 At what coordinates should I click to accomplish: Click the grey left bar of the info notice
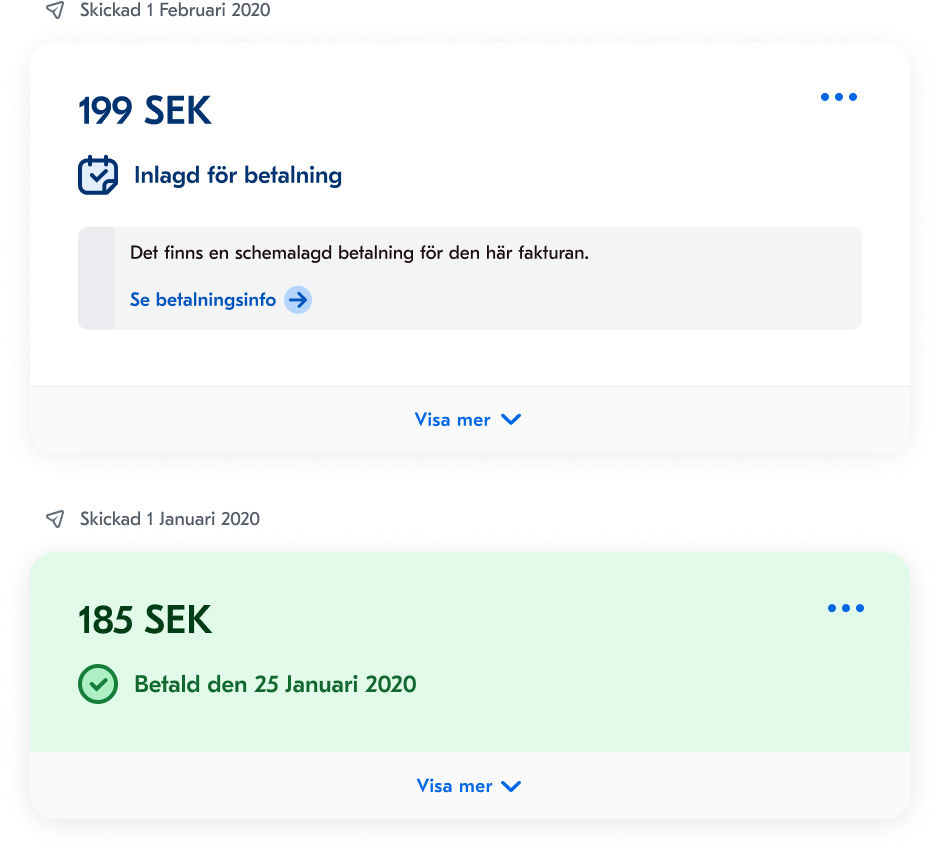(96, 278)
